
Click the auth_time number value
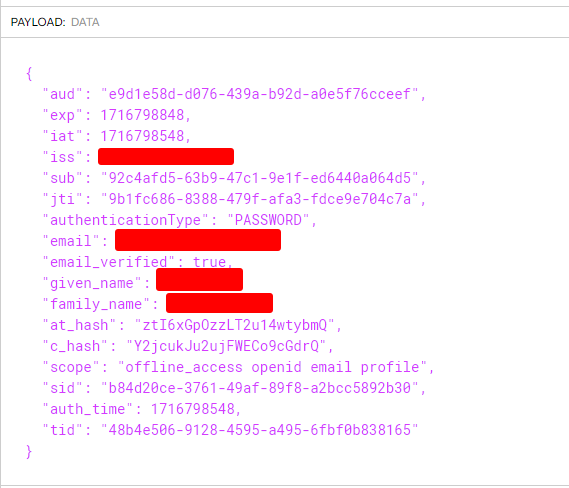pyautogui.click(x=193, y=409)
